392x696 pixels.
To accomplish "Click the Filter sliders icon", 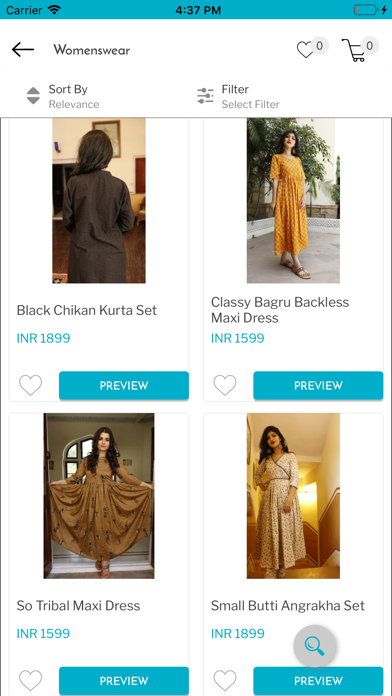I will 206,96.
